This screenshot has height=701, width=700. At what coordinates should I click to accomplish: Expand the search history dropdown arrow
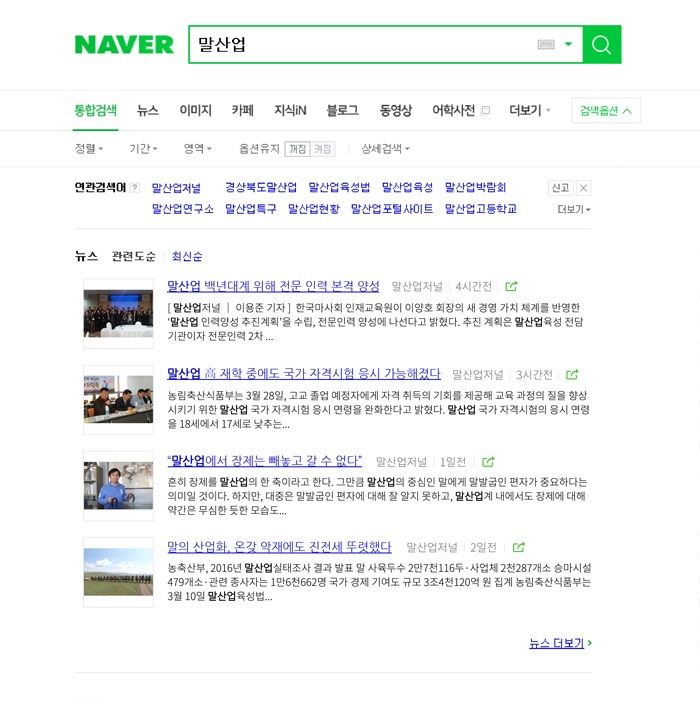[x=568, y=44]
